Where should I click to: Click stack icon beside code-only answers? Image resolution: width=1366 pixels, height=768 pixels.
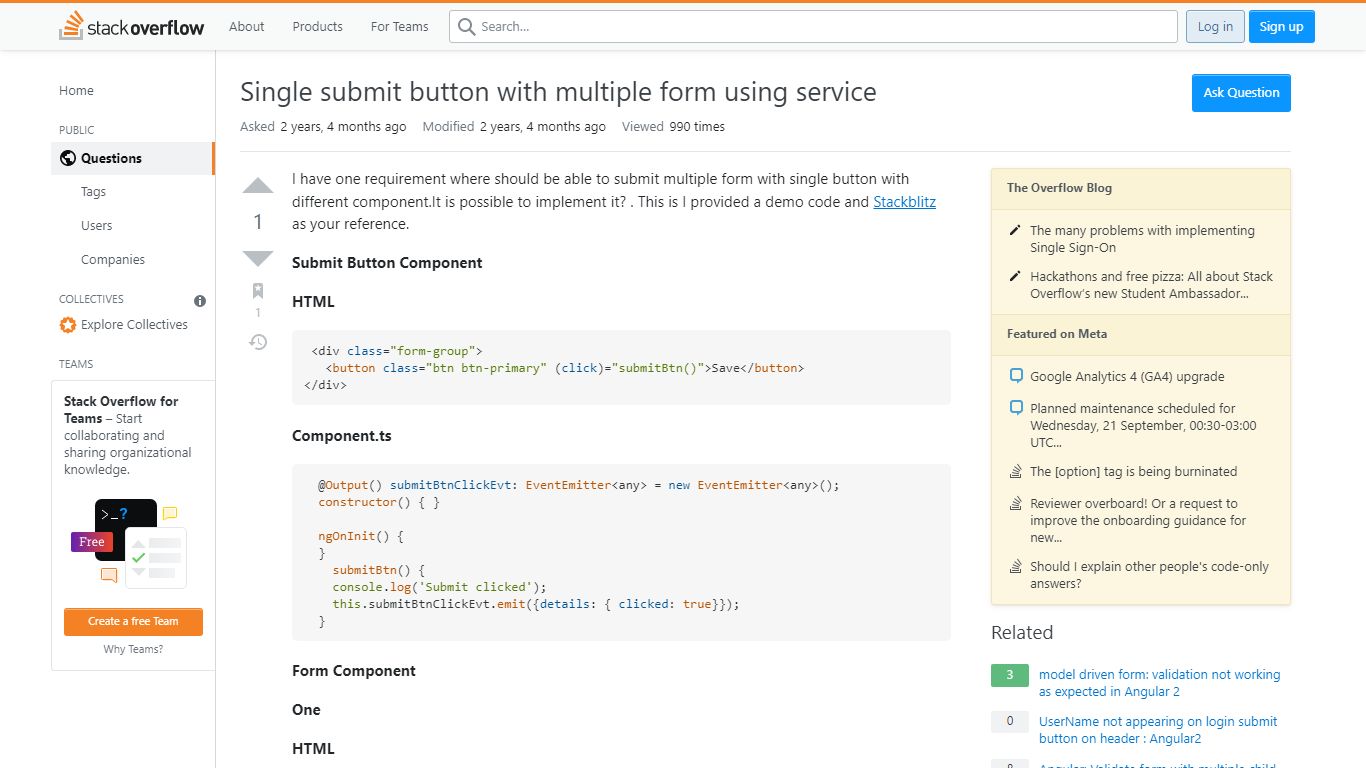1016,567
